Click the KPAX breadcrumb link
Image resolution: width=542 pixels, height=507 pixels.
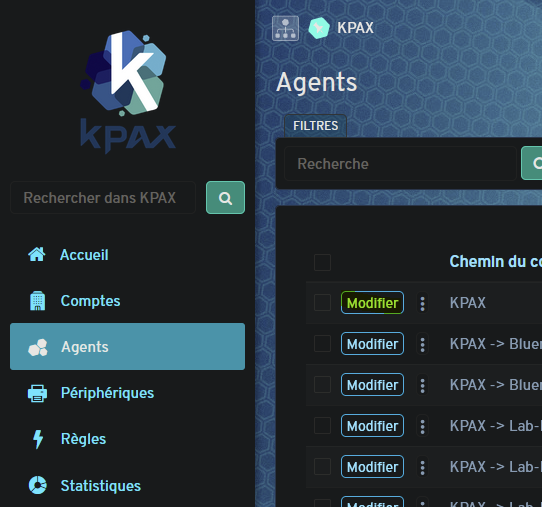coord(355,28)
